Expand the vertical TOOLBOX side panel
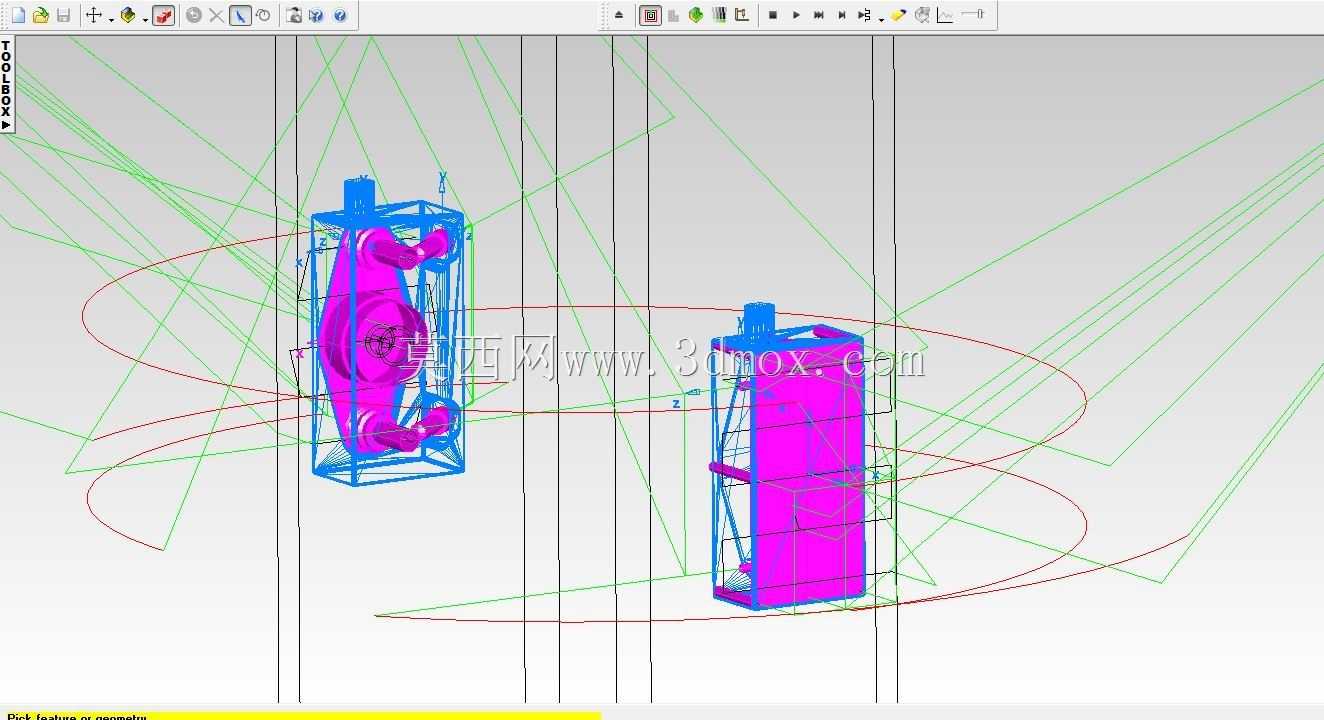The image size is (1324, 720). pyautogui.click(x=6, y=85)
